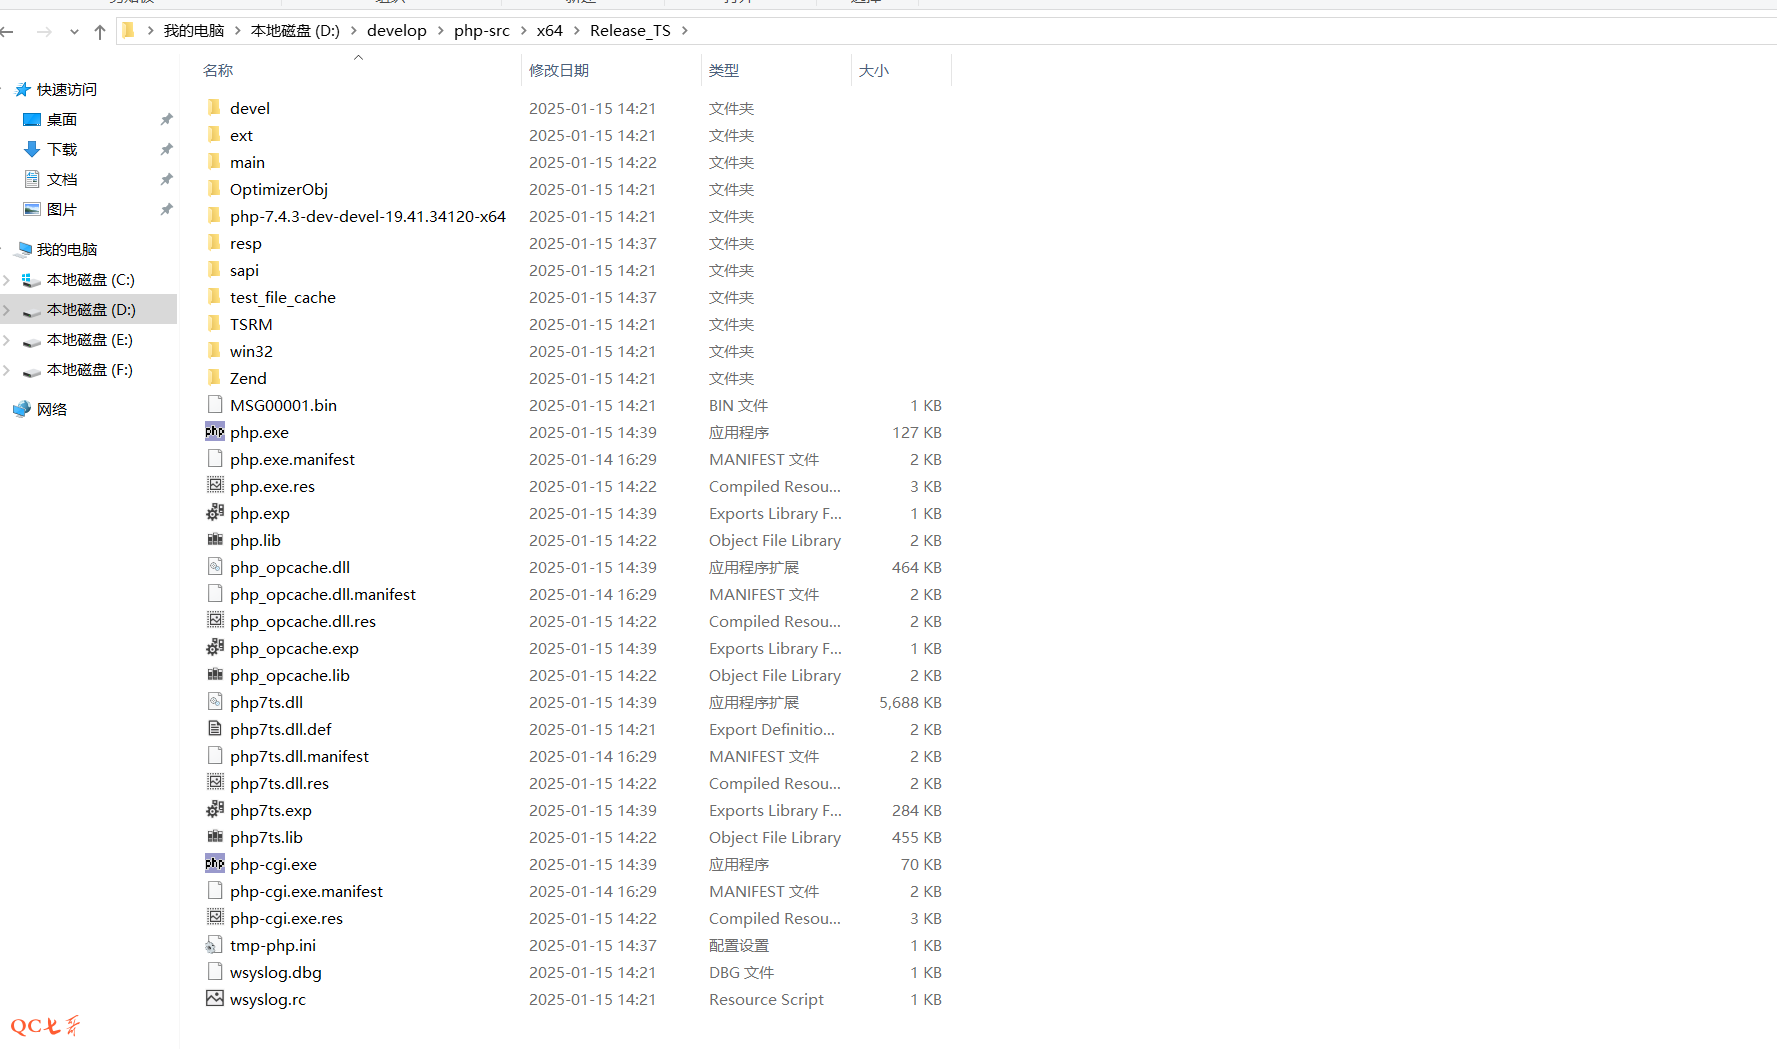Select the php-cgi.exe file icon
Viewport: 1777px width, 1049px height.
tap(214, 864)
